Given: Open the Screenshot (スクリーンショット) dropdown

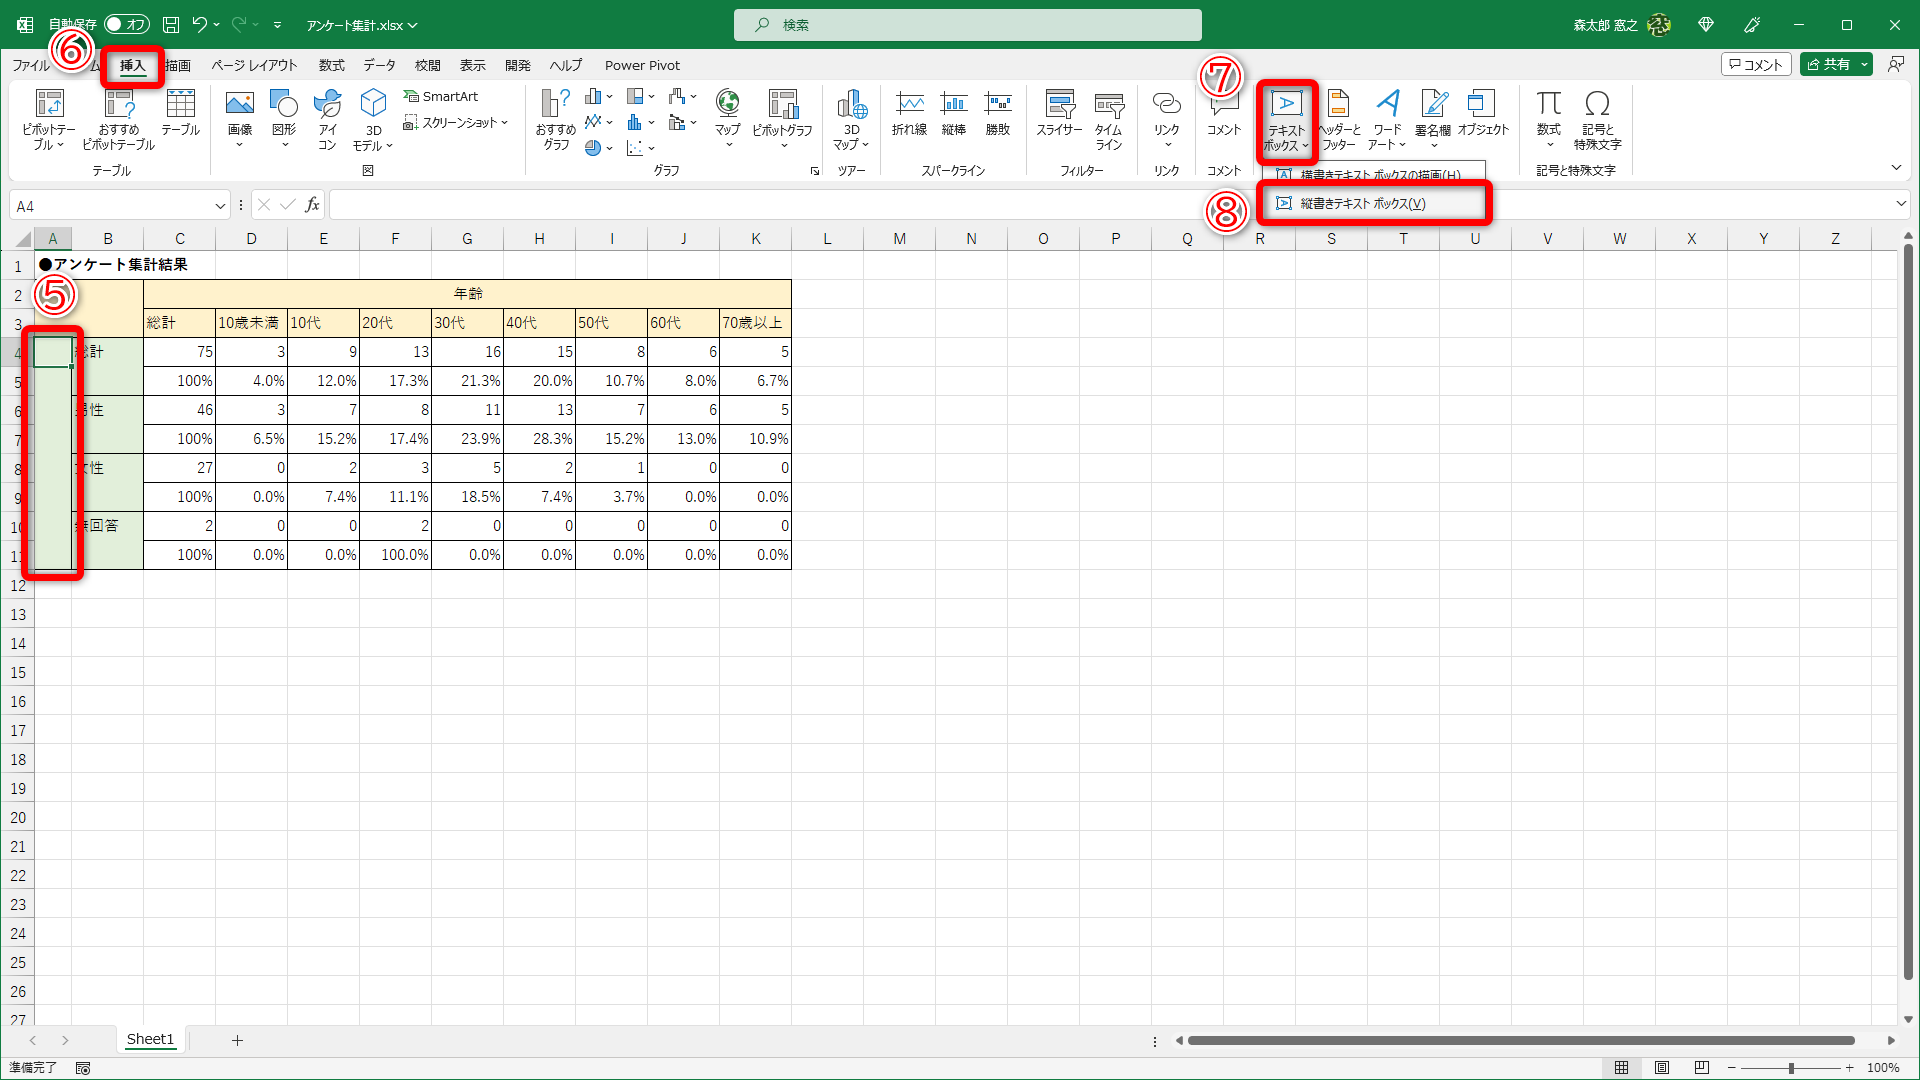Looking at the screenshot, I should click(456, 122).
